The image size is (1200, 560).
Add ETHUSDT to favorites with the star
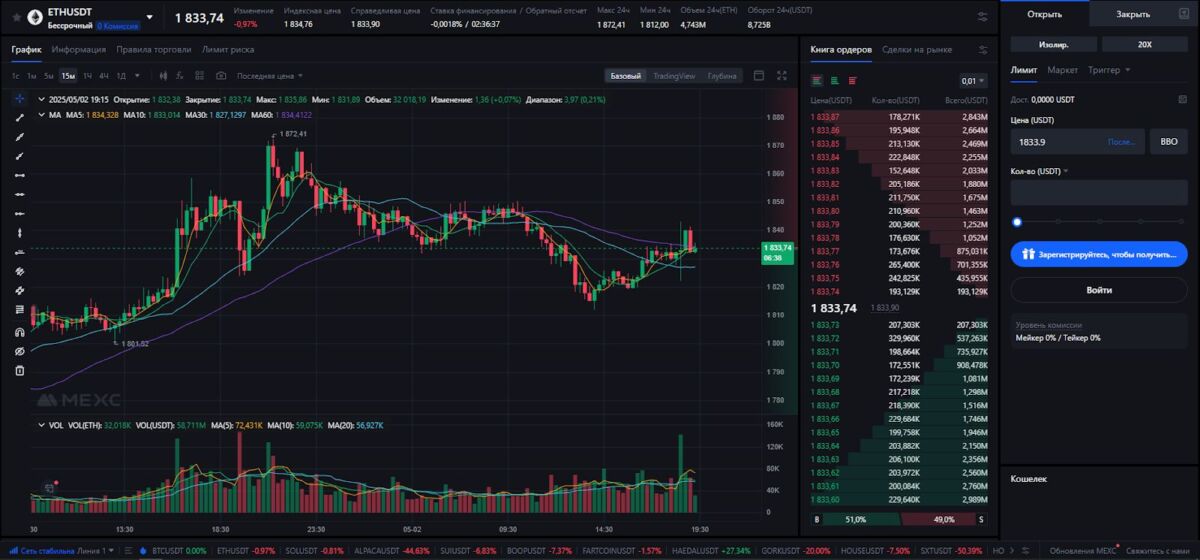coord(17,17)
